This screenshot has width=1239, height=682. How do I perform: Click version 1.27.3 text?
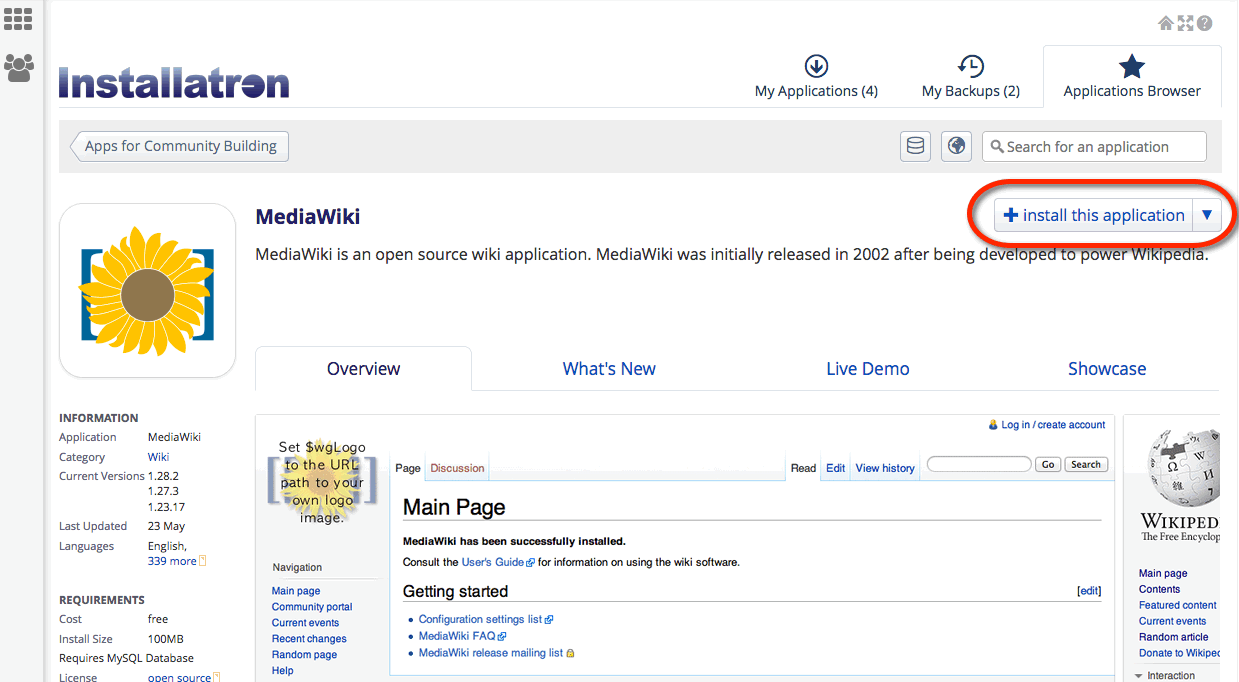pyautogui.click(x=163, y=491)
